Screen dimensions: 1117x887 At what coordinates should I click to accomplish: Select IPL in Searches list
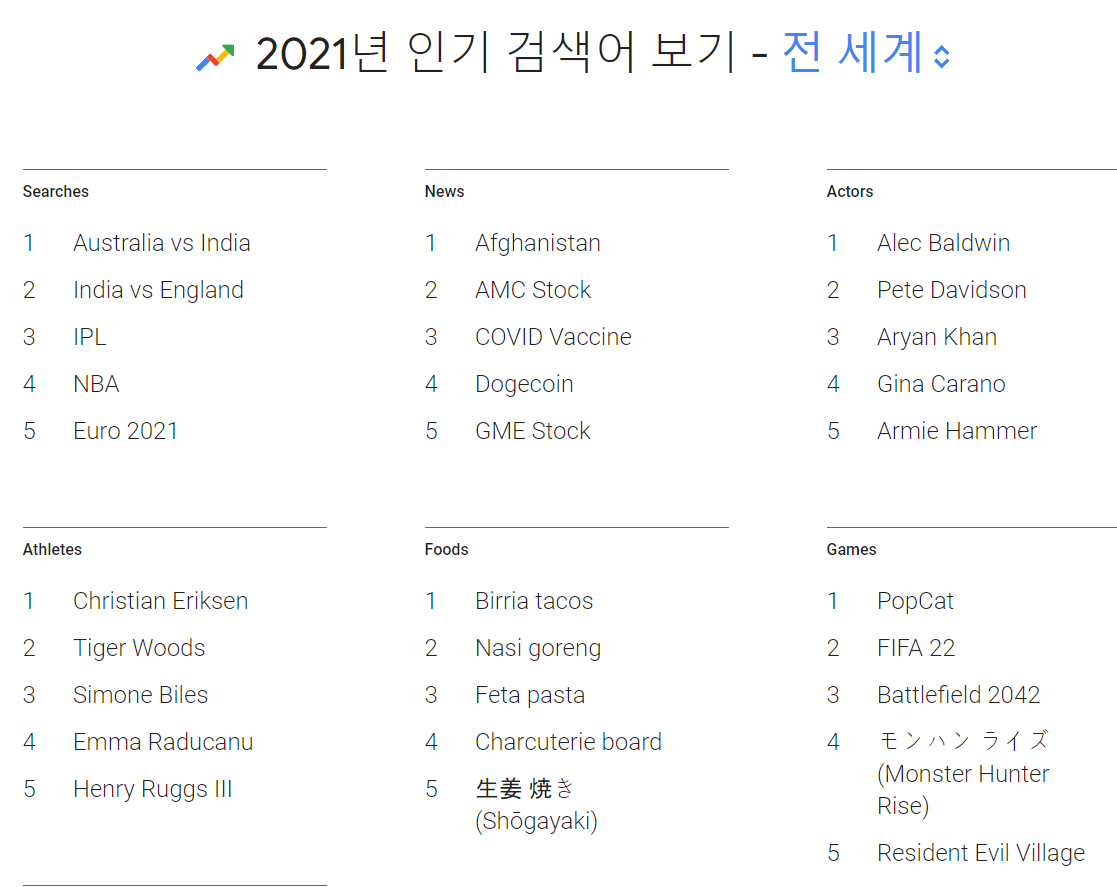[90, 337]
